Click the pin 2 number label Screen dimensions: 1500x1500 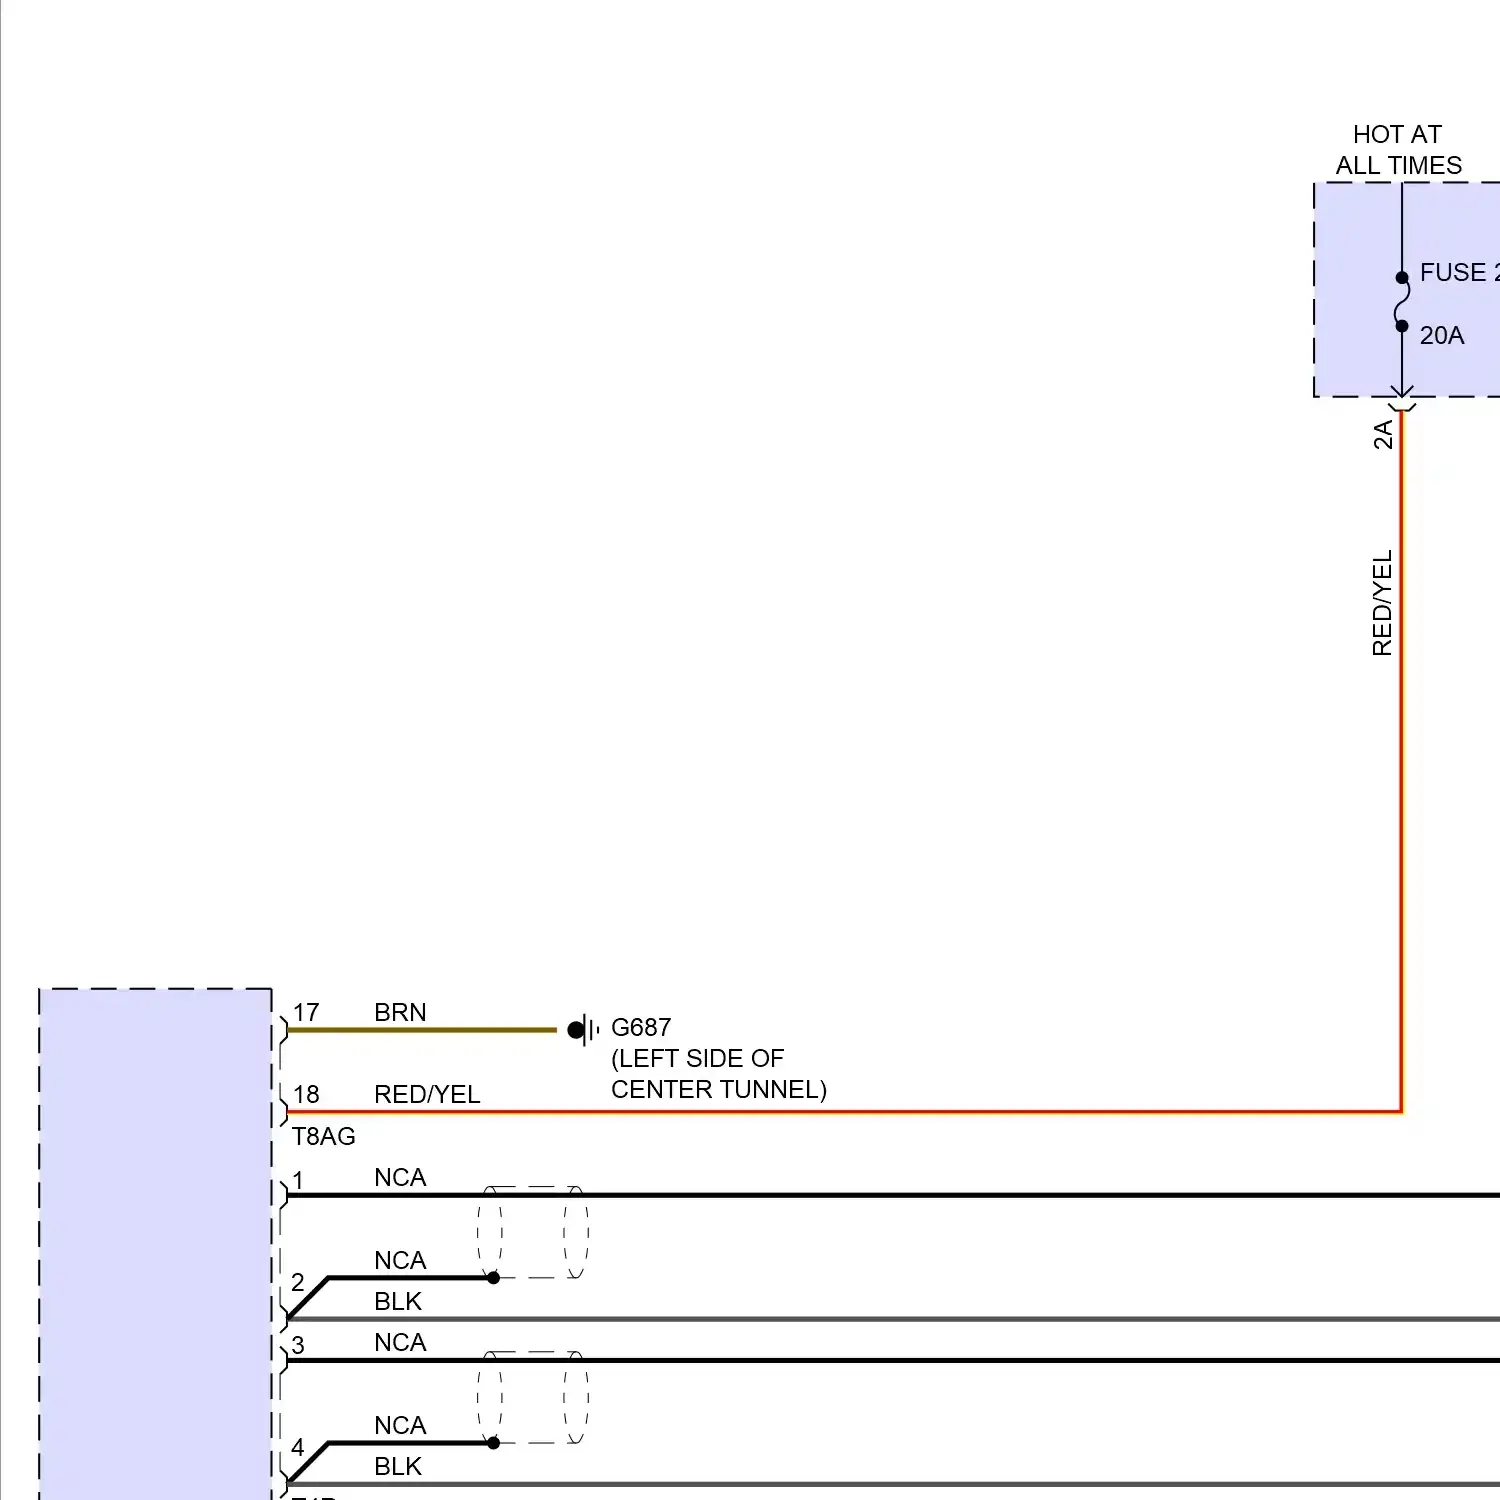coord(298,1282)
